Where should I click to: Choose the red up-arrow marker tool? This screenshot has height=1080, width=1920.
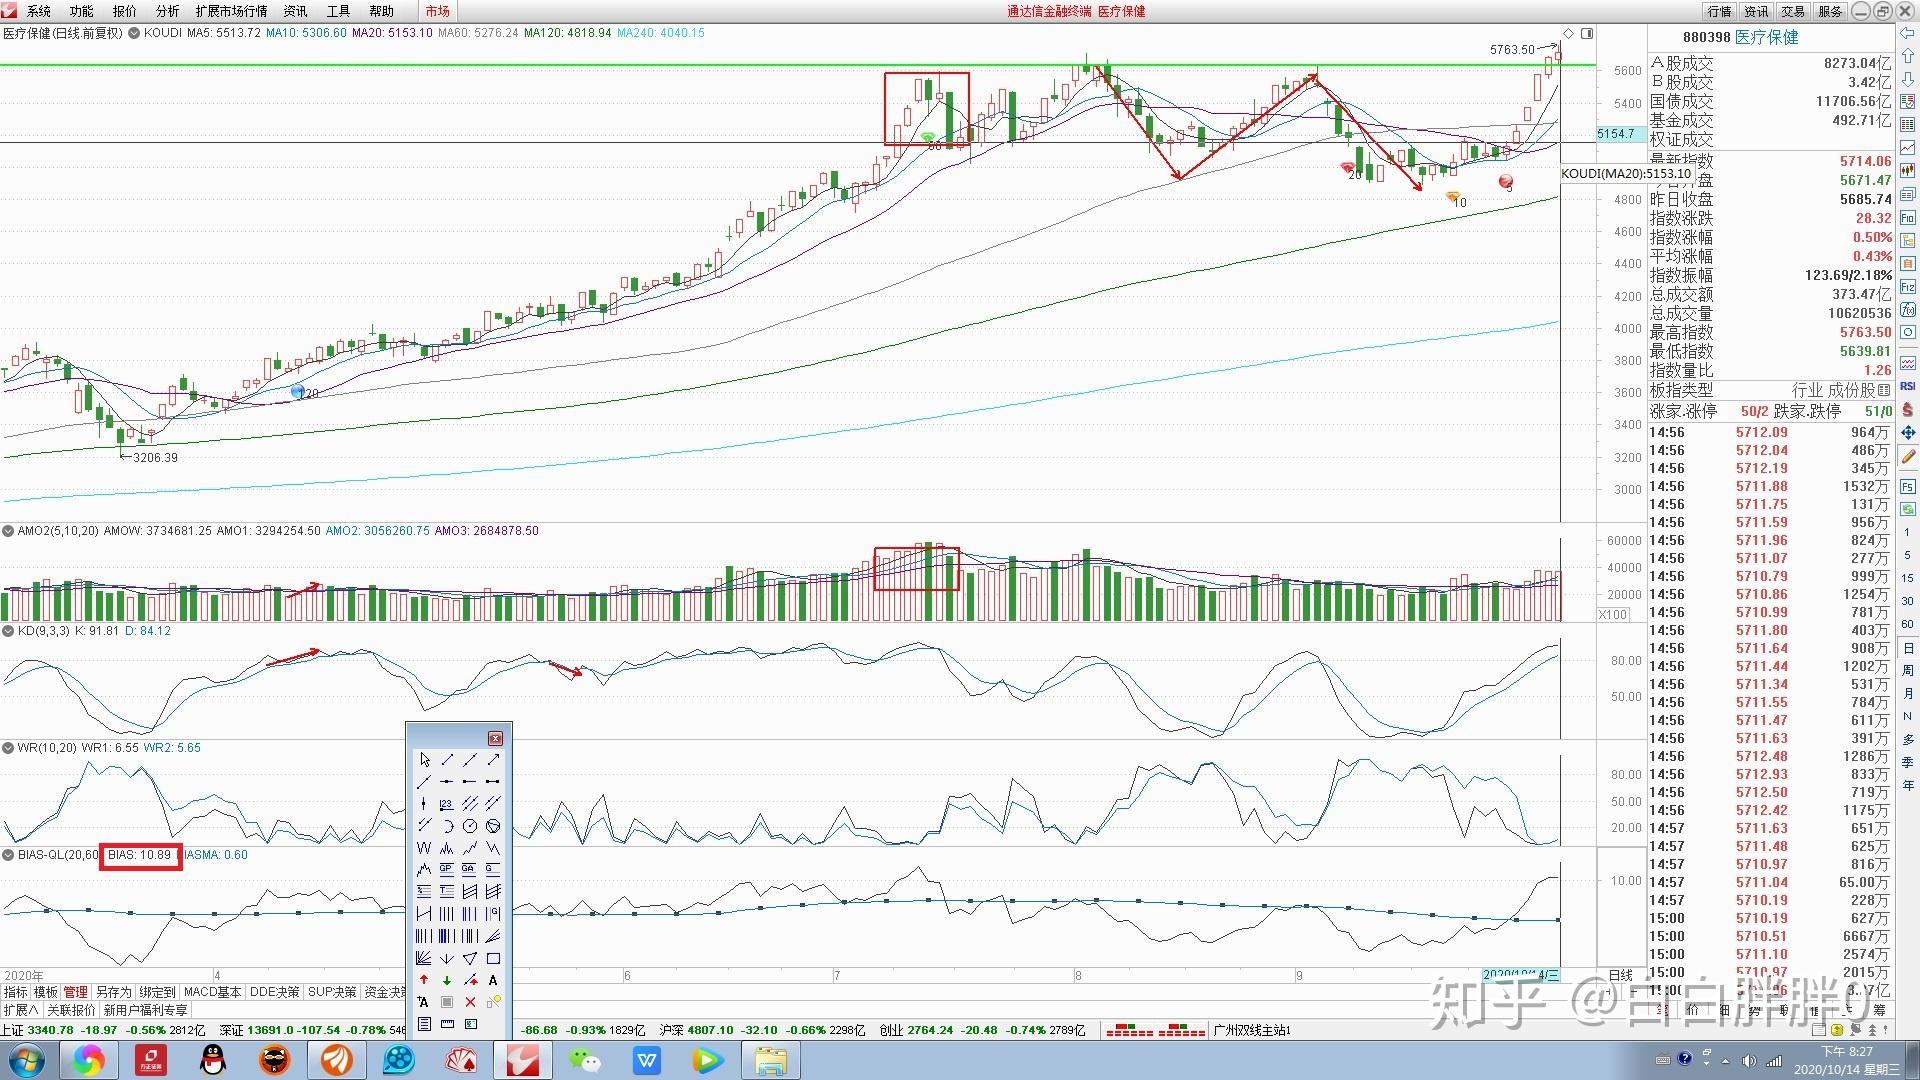pos(424,980)
